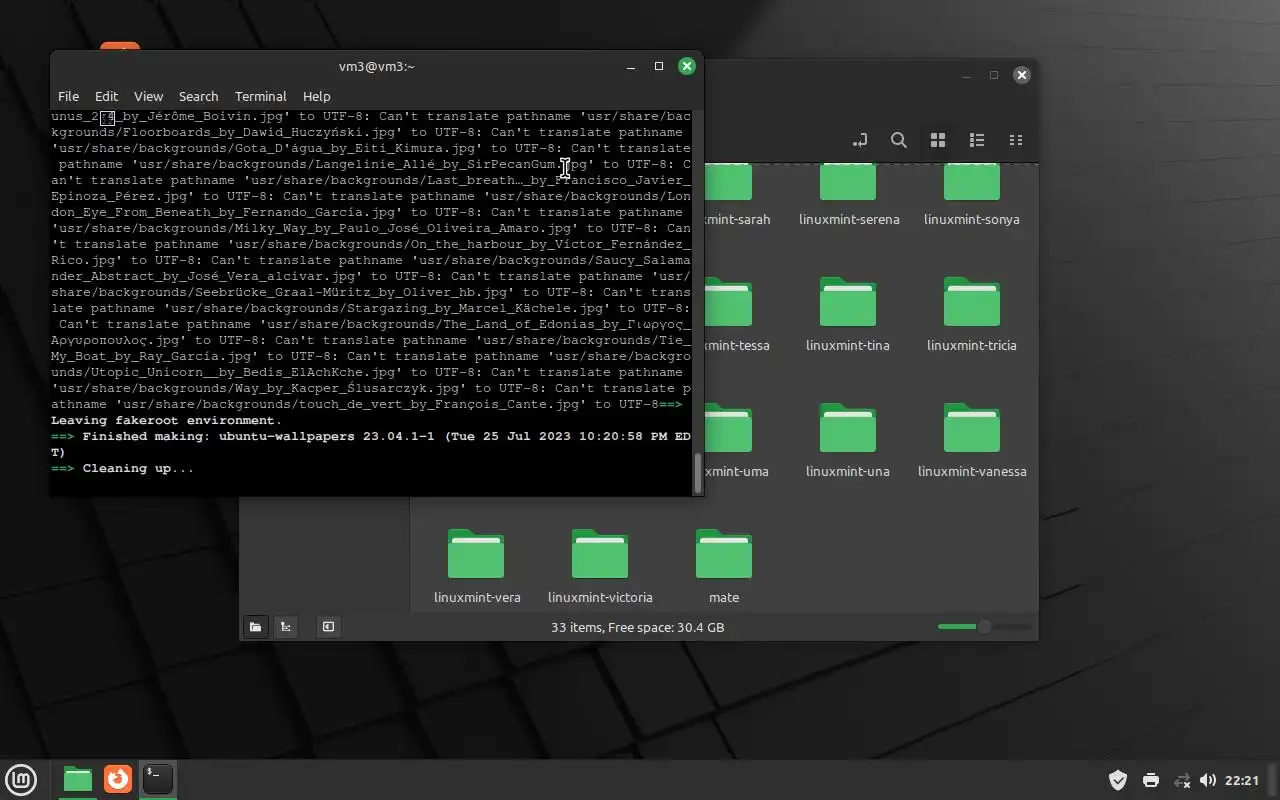Click the 'Cleaning up...' terminal line
Viewport: 1280px width, 800px height.
coord(122,468)
